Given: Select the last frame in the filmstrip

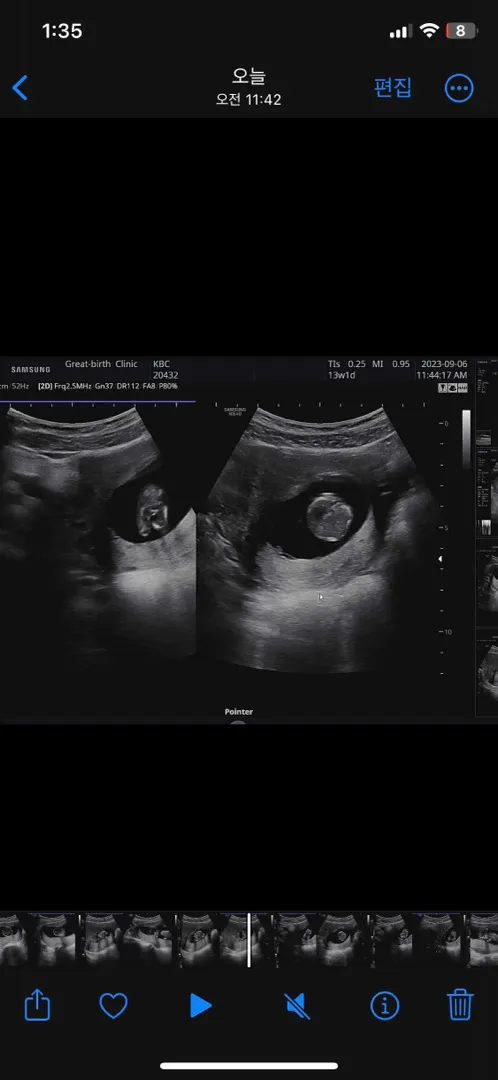Looking at the screenshot, I should pyautogui.click(x=484, y=940).
